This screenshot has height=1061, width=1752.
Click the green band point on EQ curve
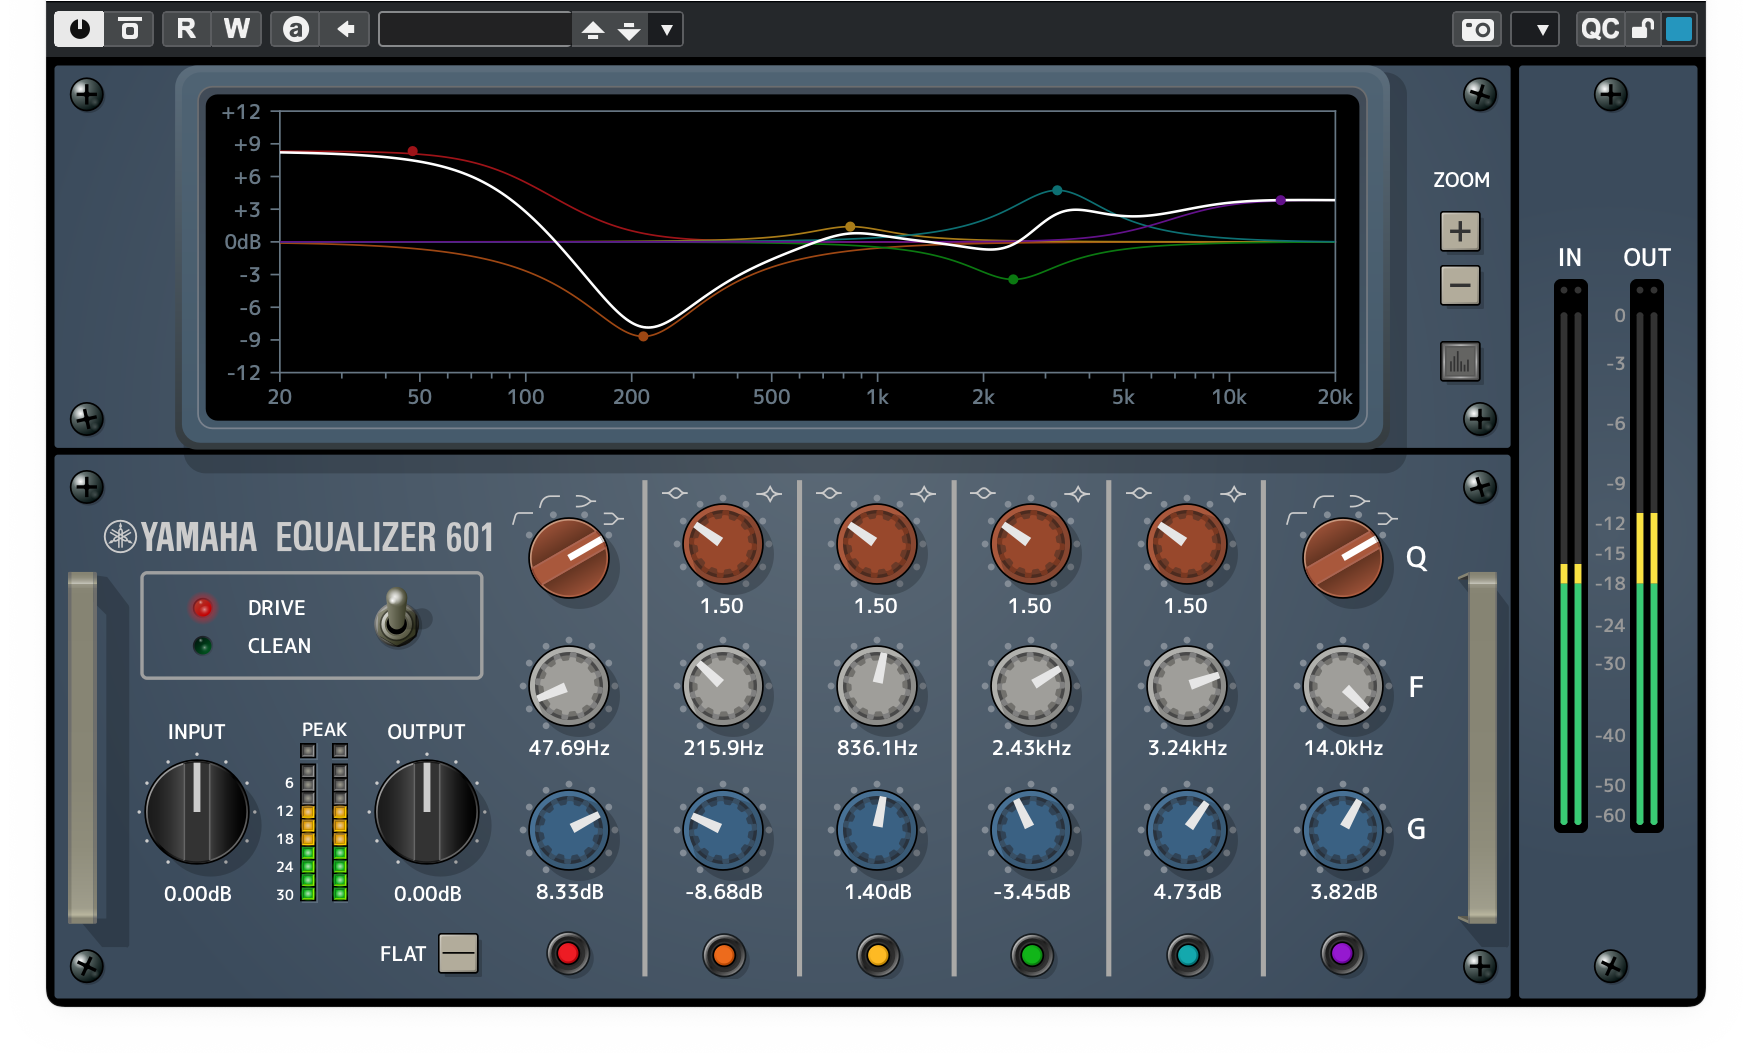click(1013, 279)
